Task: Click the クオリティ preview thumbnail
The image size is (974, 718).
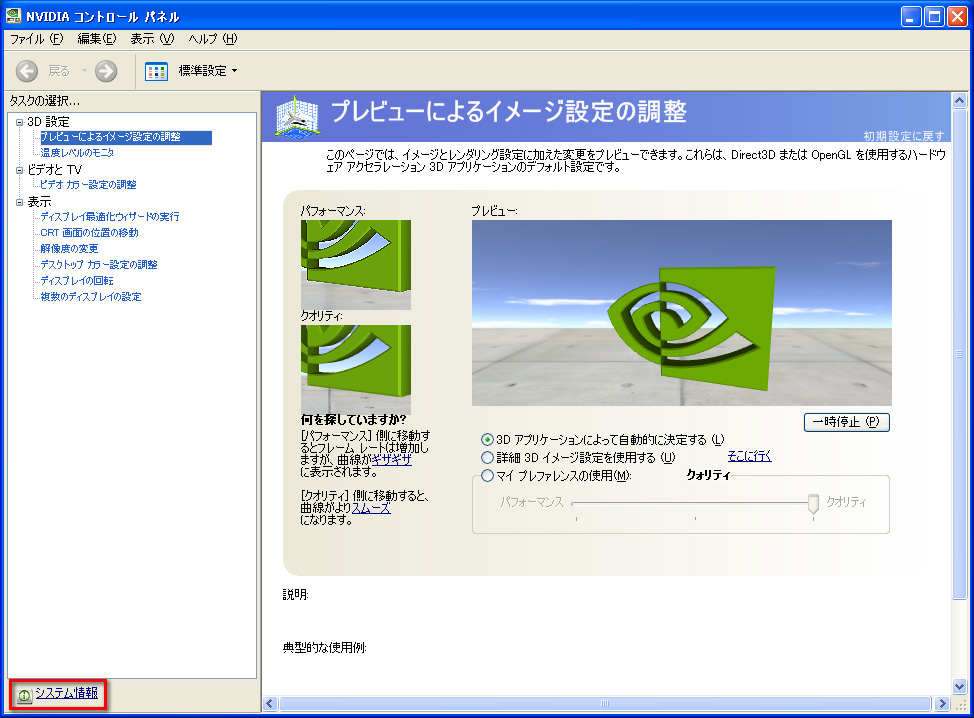Action: point(355,370)
